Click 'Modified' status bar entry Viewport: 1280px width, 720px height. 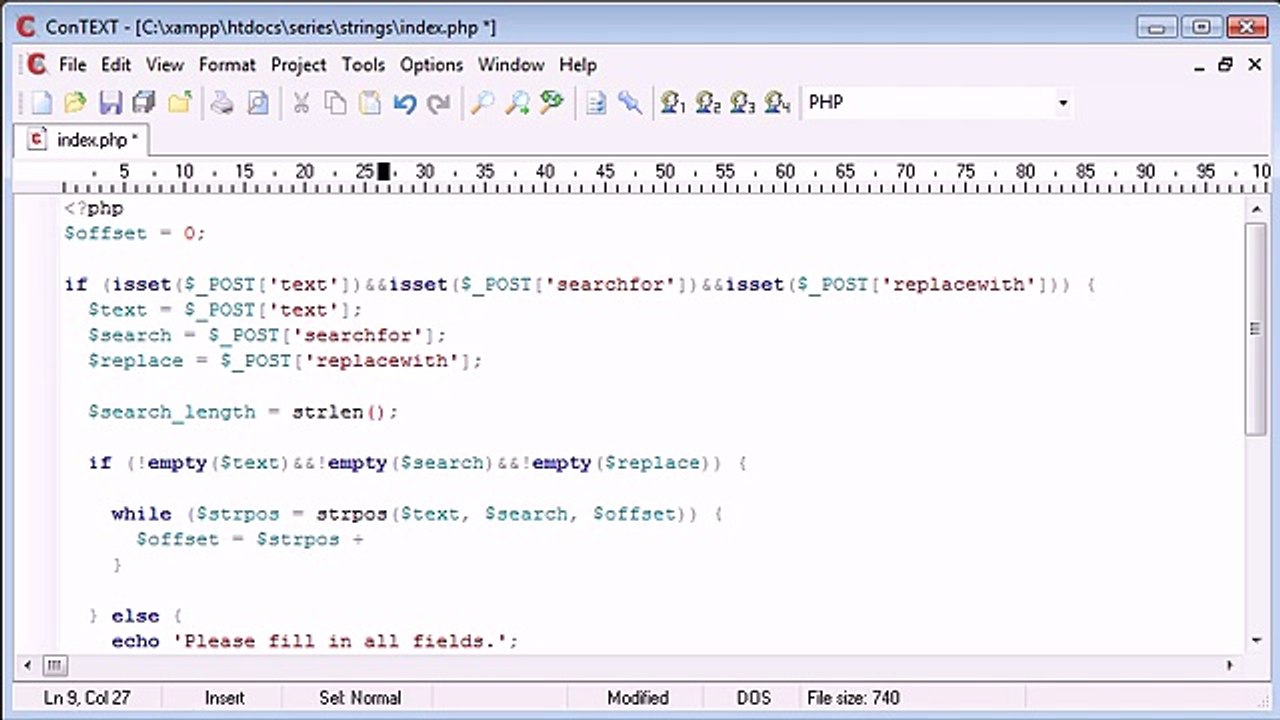tap(638, 698)
